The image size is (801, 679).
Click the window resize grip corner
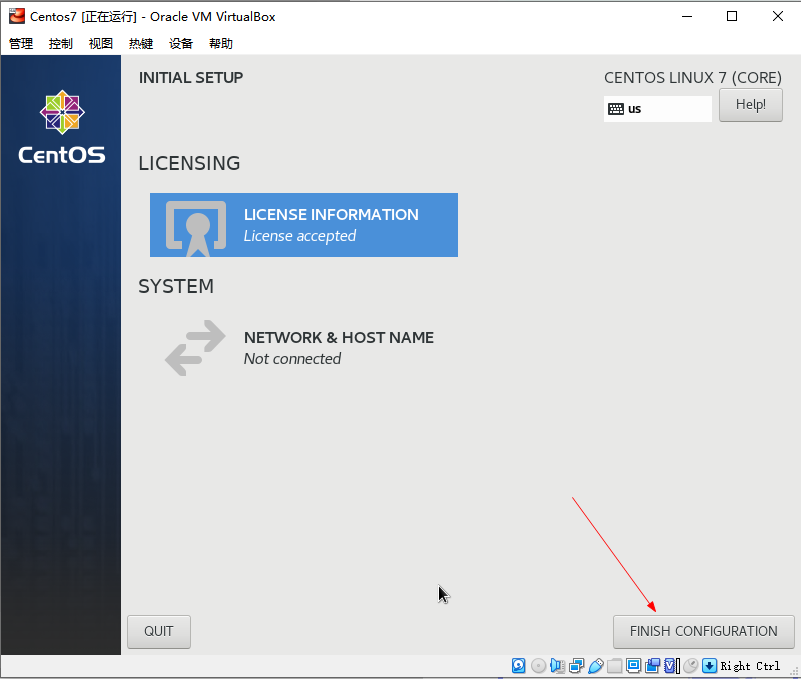coord(793,671)
